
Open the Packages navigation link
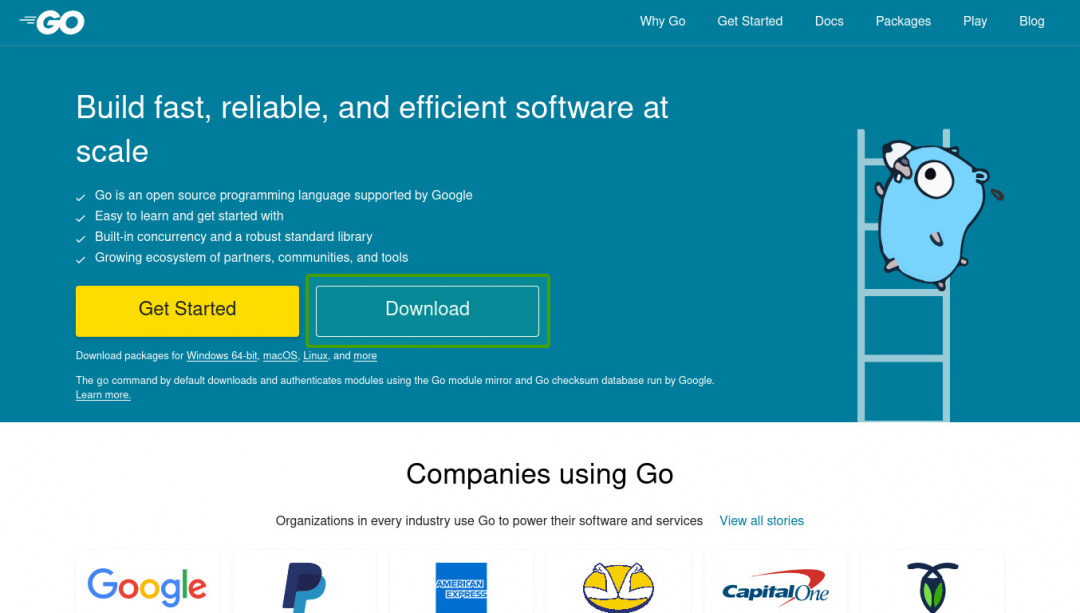[x=903, y=21]
